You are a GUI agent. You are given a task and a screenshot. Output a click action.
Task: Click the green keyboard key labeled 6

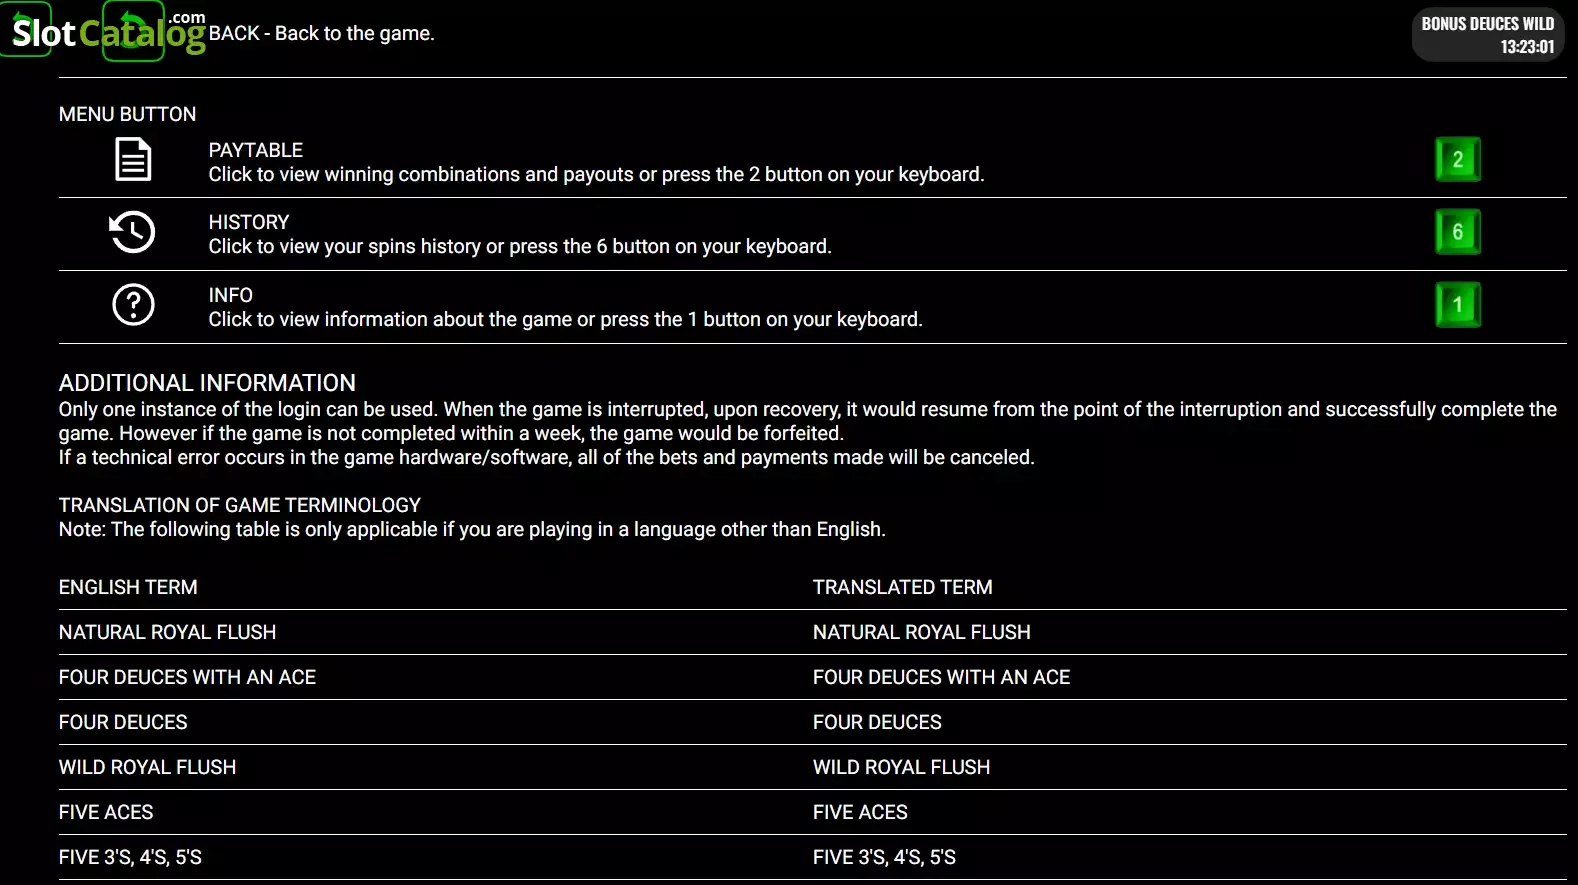[1457, 232]
